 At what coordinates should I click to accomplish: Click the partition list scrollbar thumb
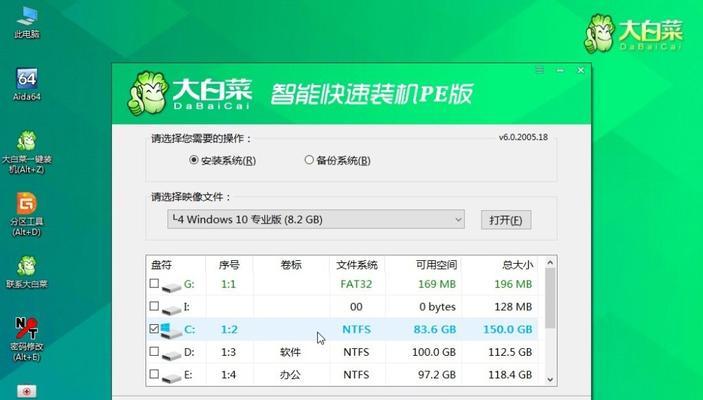coord(551,298)
